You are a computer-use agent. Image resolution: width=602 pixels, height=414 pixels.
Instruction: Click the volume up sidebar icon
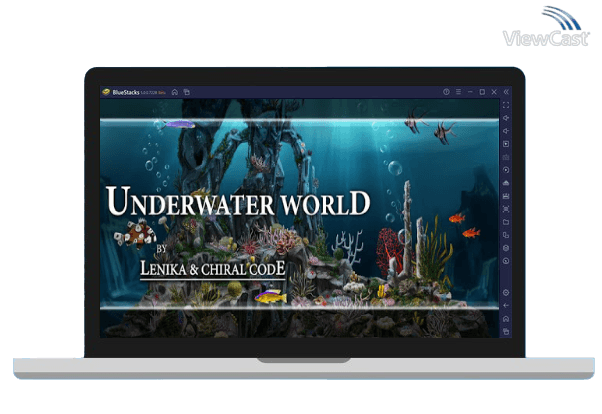coord(506,118)
